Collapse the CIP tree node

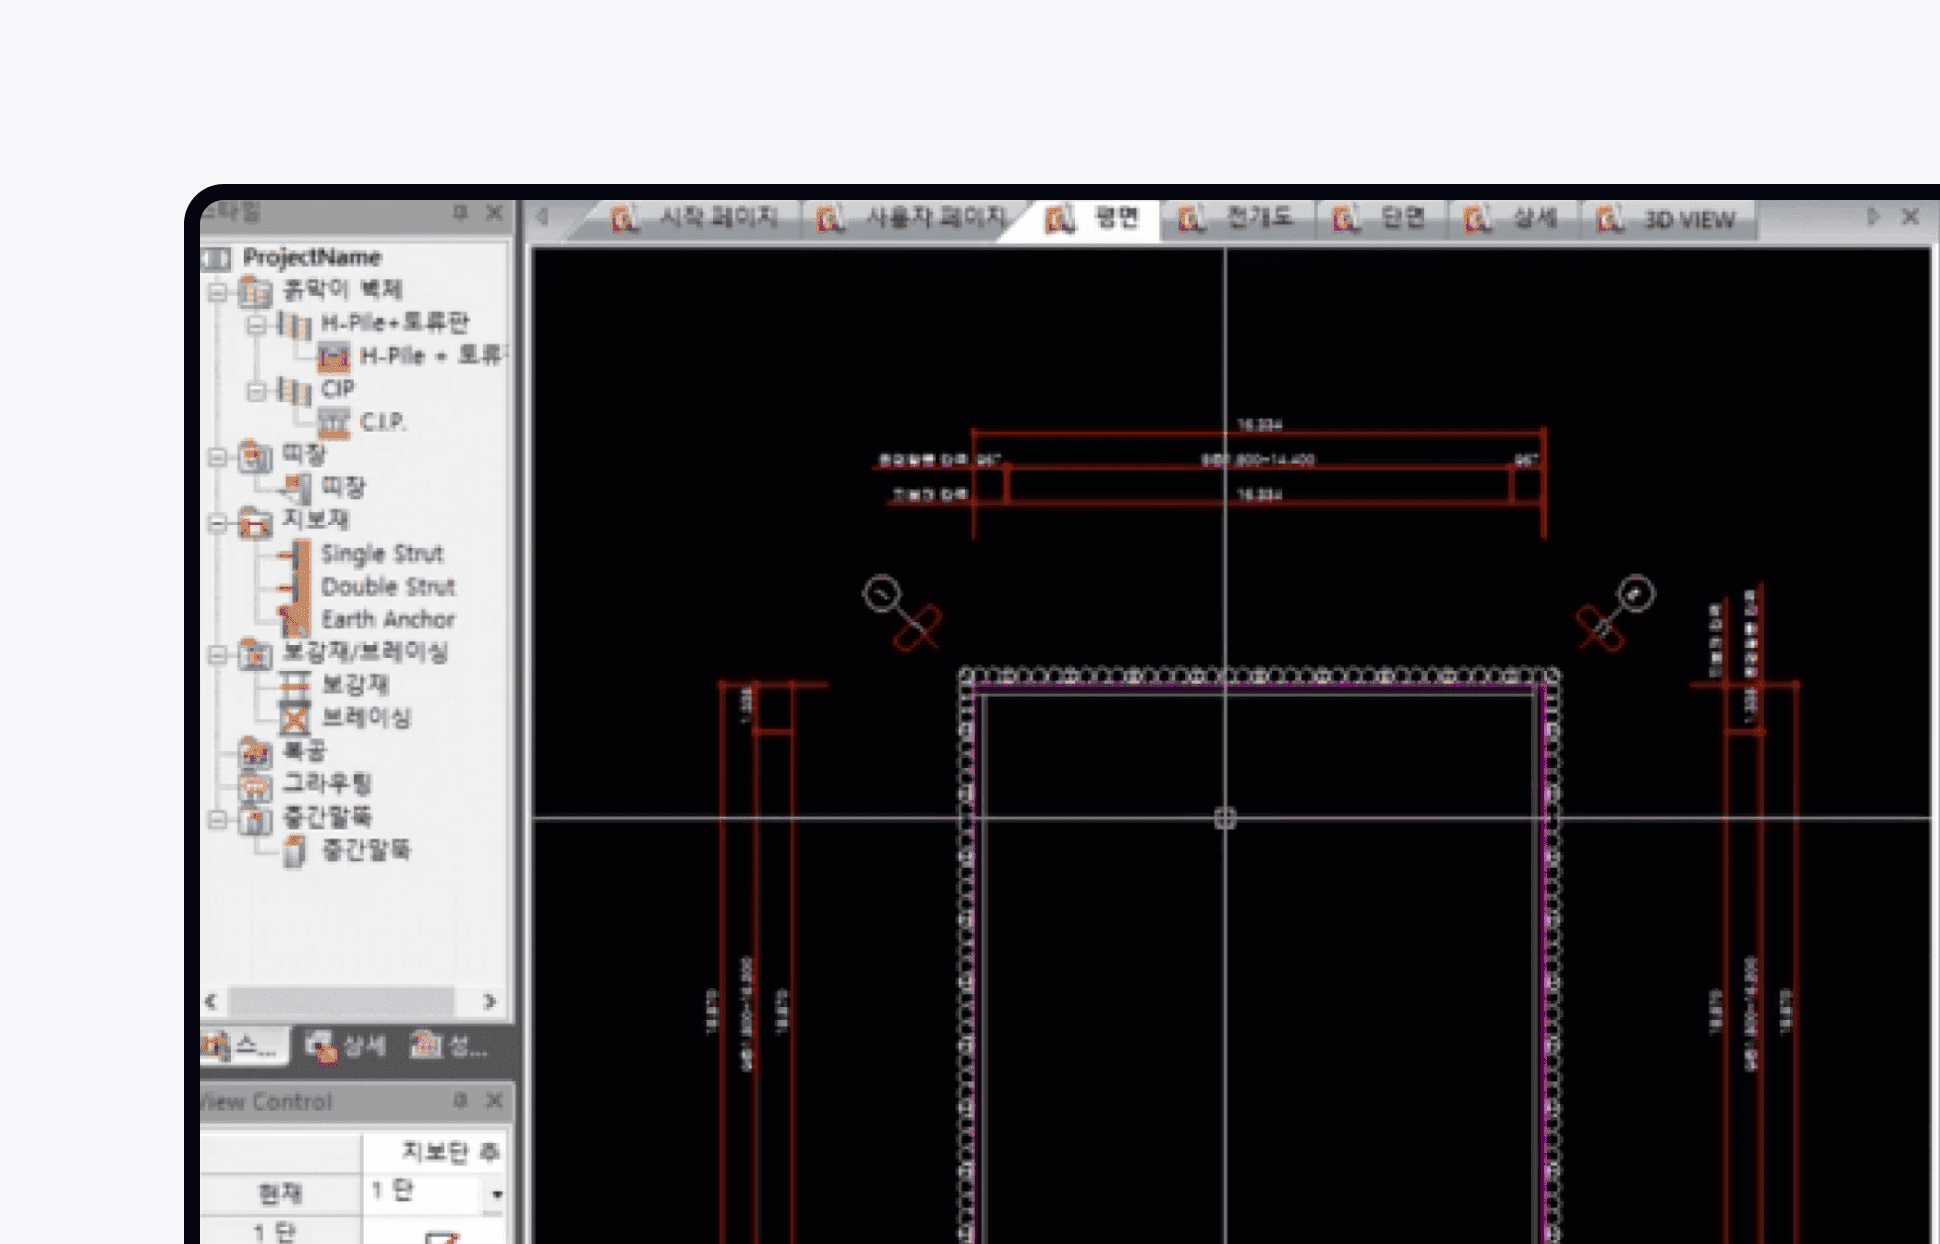(256, 390)
